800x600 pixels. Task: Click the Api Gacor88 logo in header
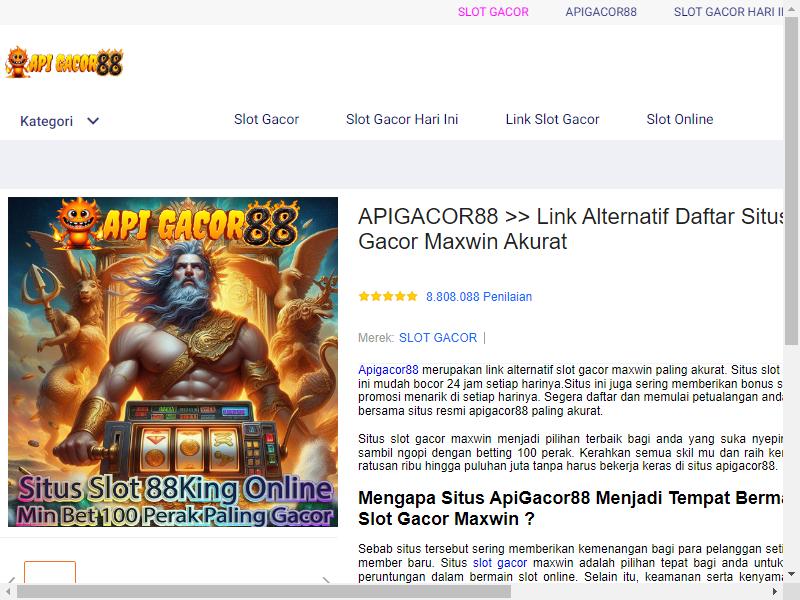point(64,62)
